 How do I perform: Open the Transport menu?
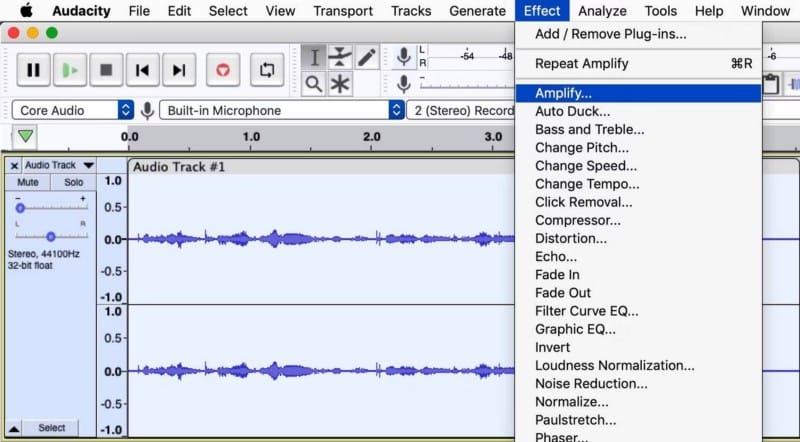[343, 11]
